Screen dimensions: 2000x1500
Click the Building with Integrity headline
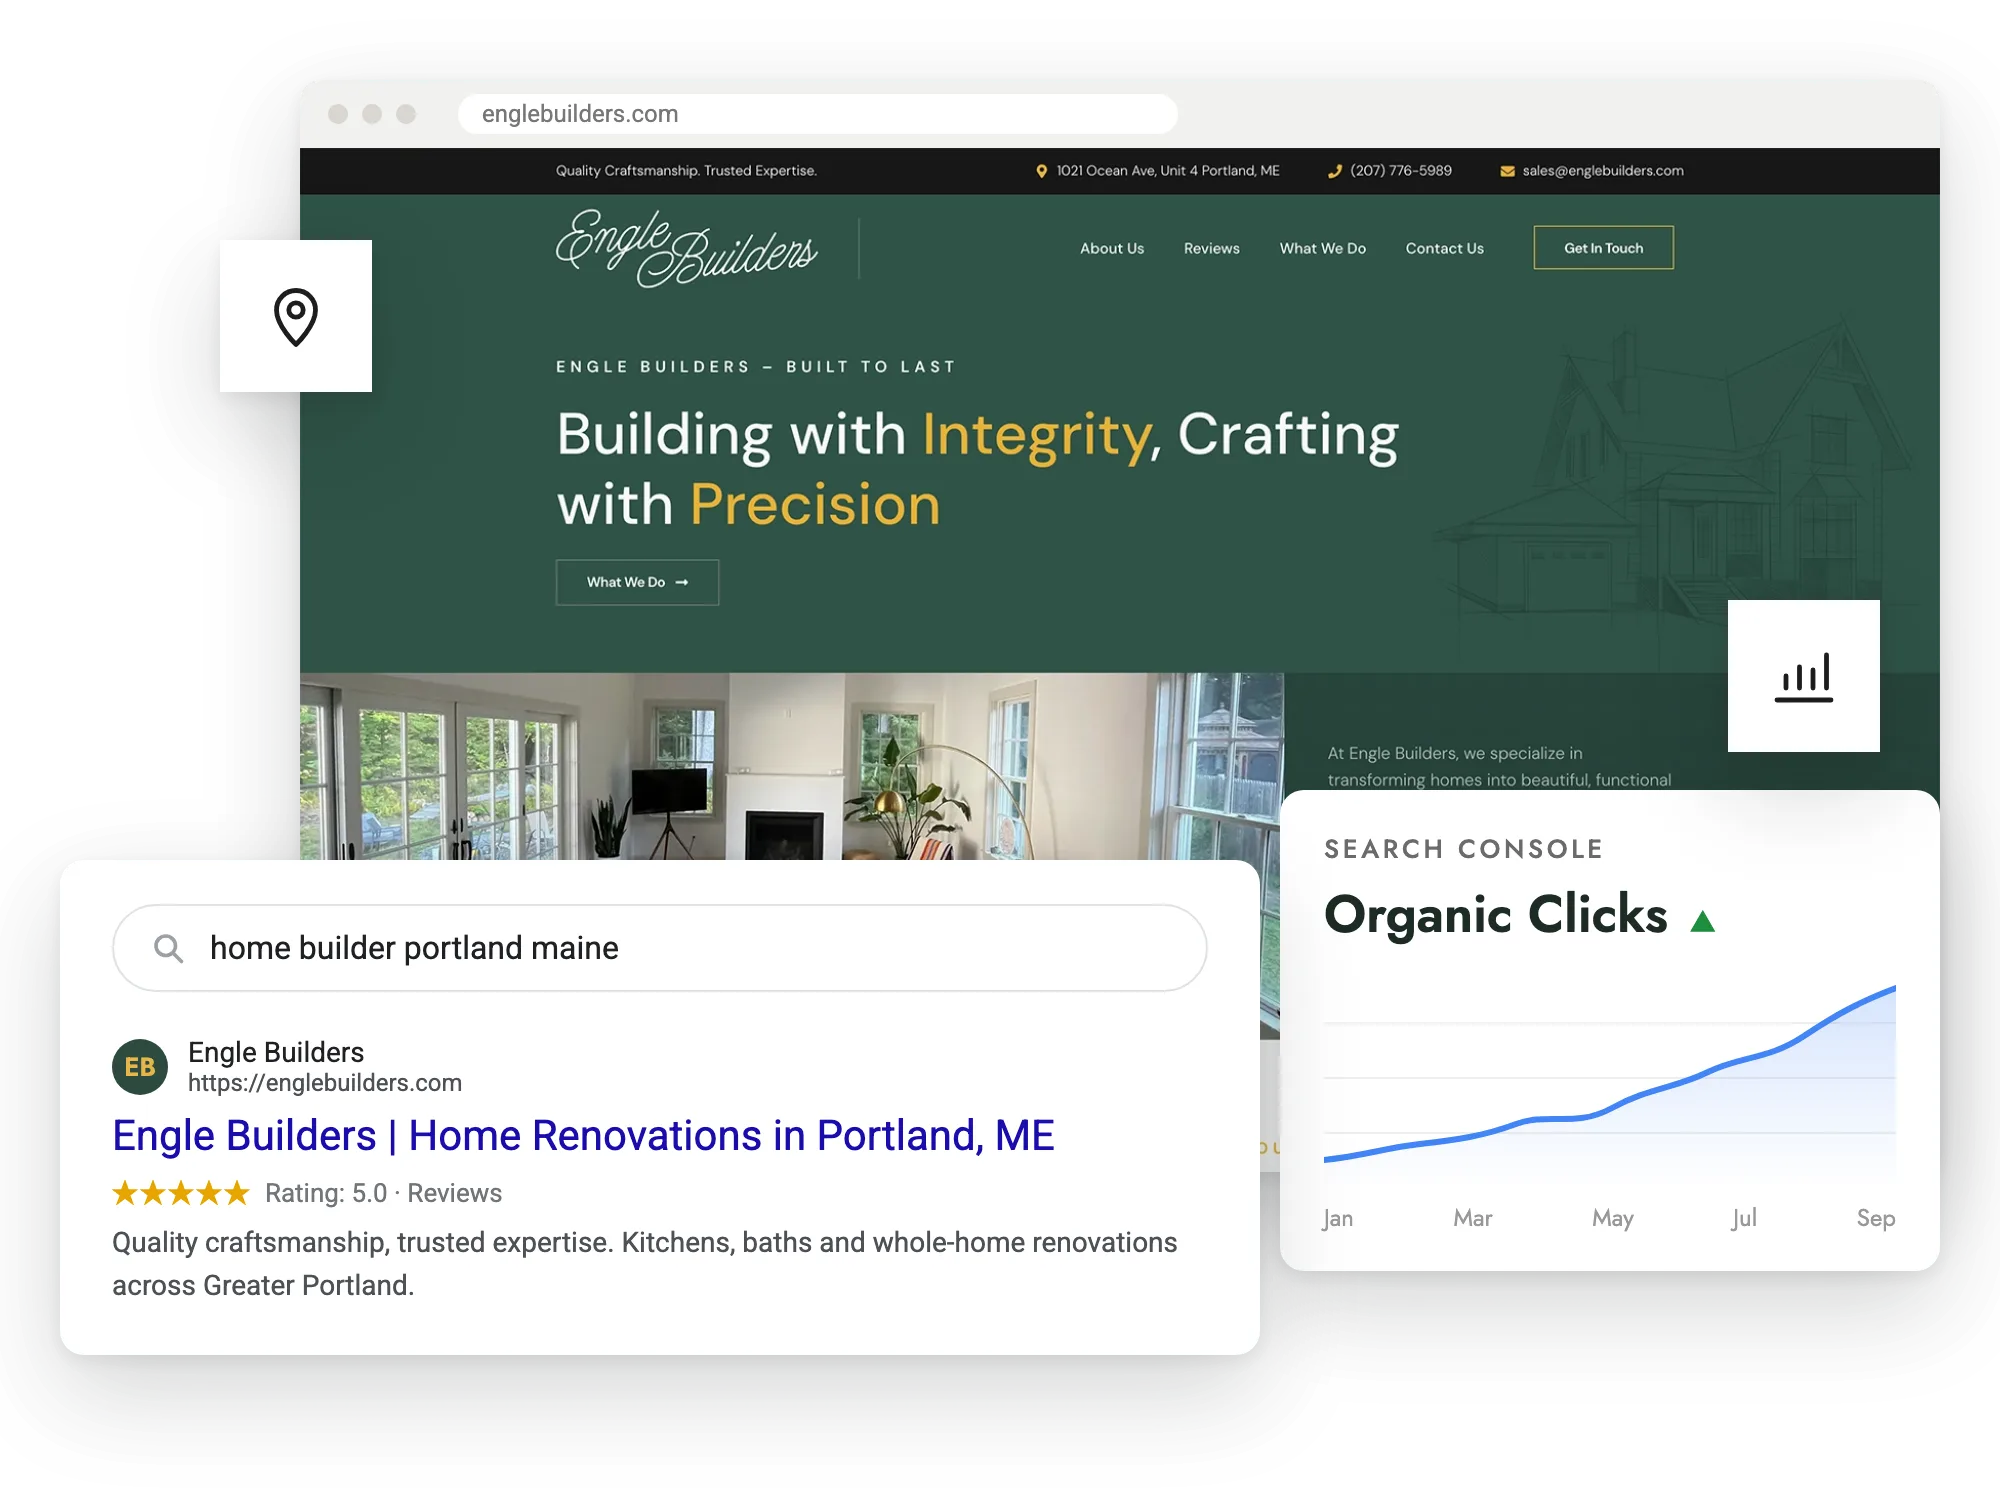click(978, 469)
